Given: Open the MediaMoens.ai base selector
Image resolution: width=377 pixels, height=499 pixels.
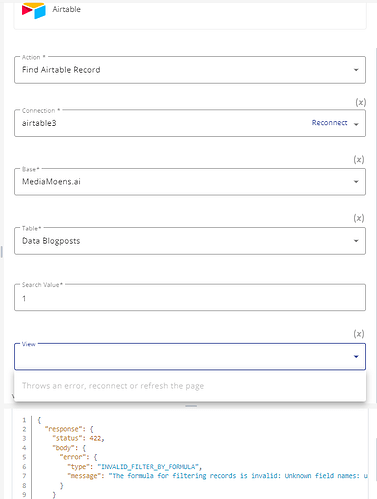Looking at the screenshot, I should 190,182.
